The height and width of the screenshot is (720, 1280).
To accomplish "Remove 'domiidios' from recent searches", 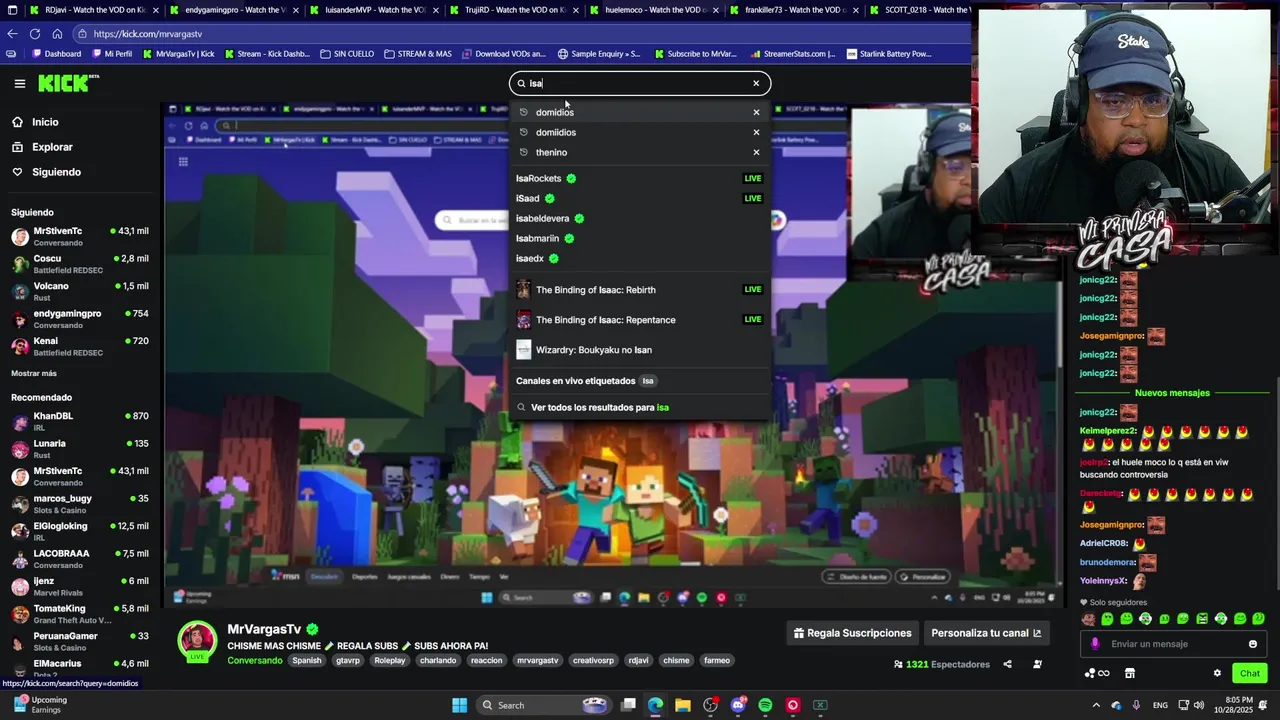I will coord(756,132).
